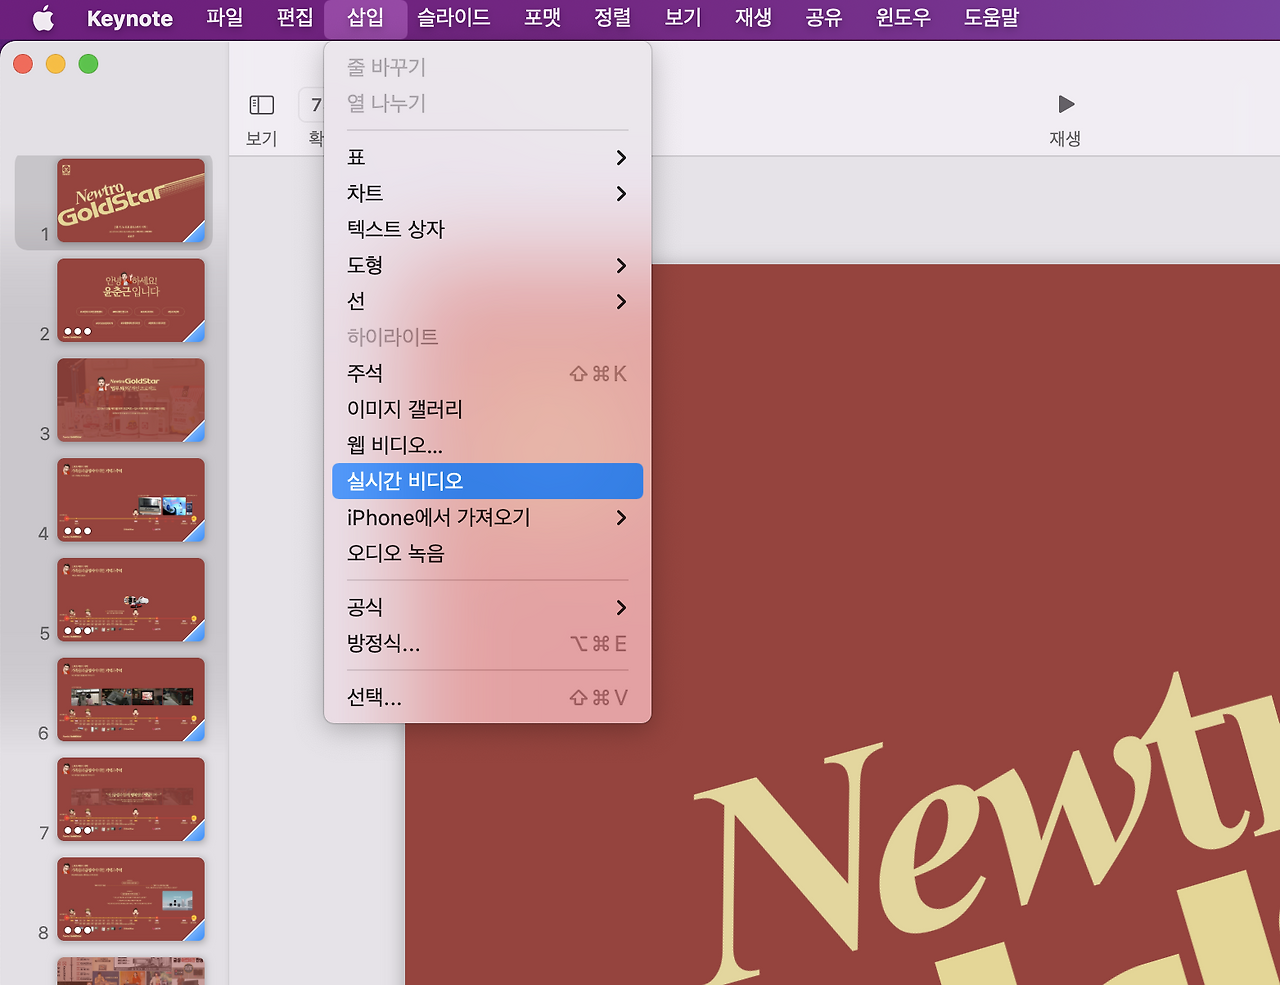Expand the 표 submenu arrow
This screenshot has height=985, width=1280.
620,157
